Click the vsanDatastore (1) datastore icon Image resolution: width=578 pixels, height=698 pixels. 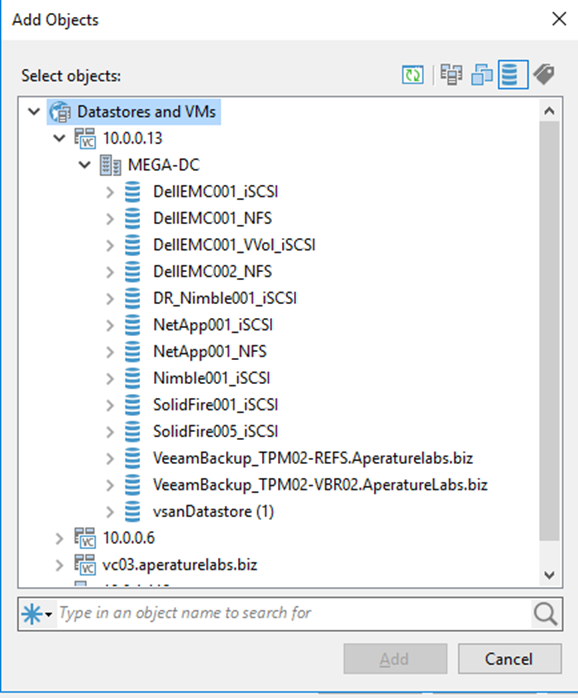coord(132,511)
